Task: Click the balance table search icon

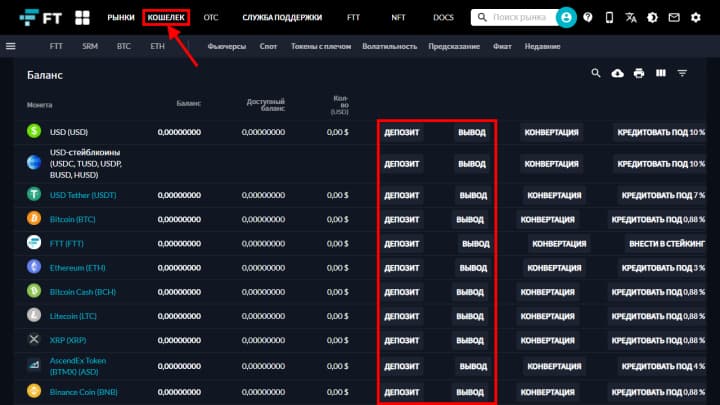Action: [x=596, y=73]
